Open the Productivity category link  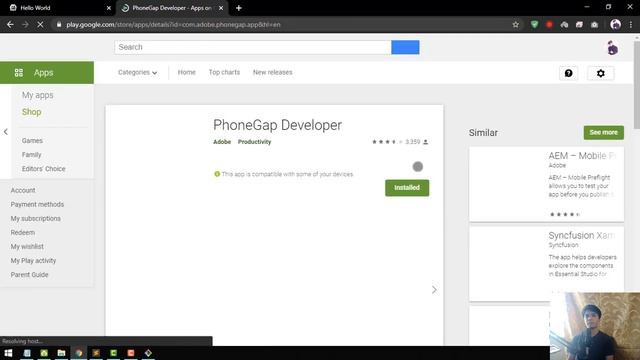pyautogui.click(x=254, y=142)
